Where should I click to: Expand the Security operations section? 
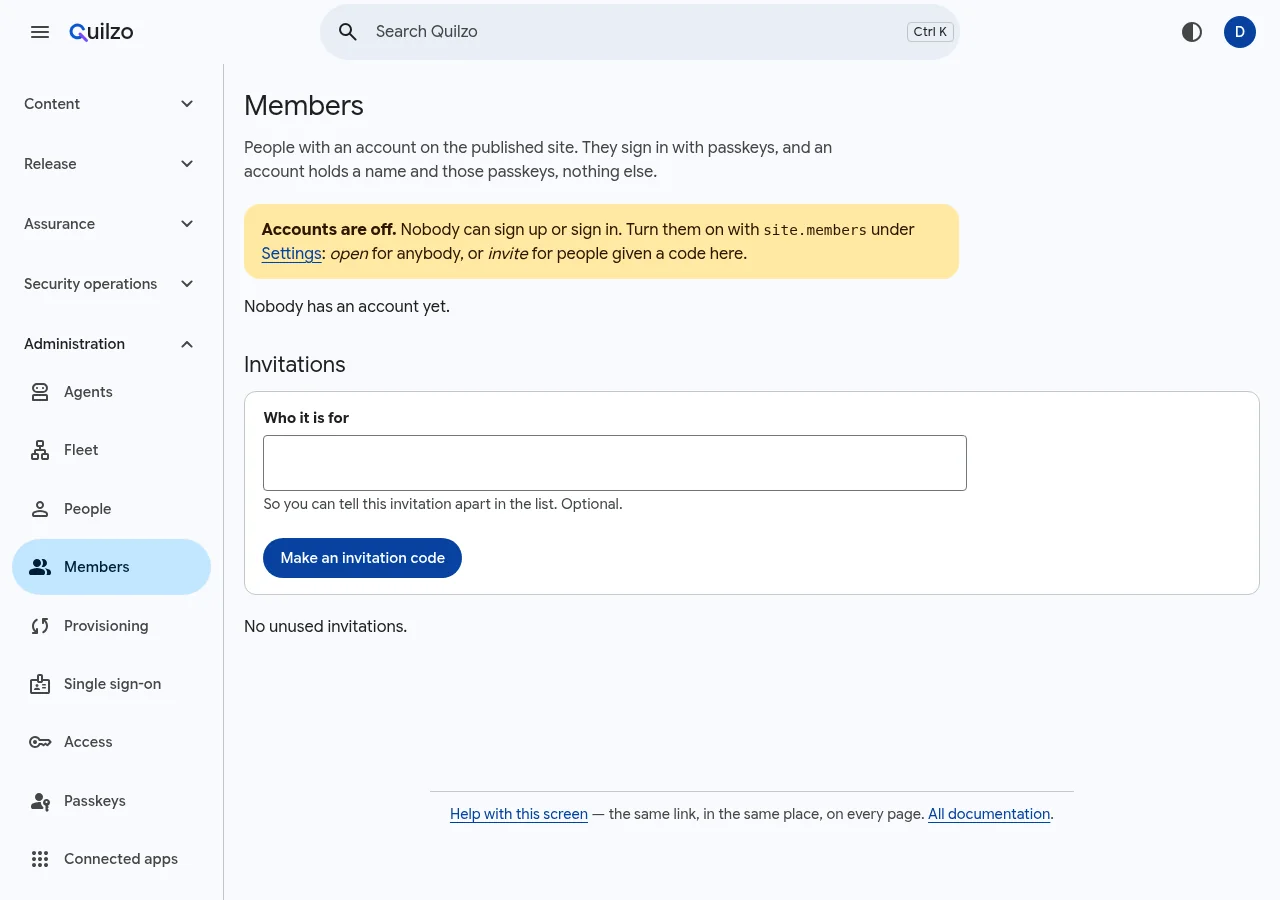[x=111, y=284]
